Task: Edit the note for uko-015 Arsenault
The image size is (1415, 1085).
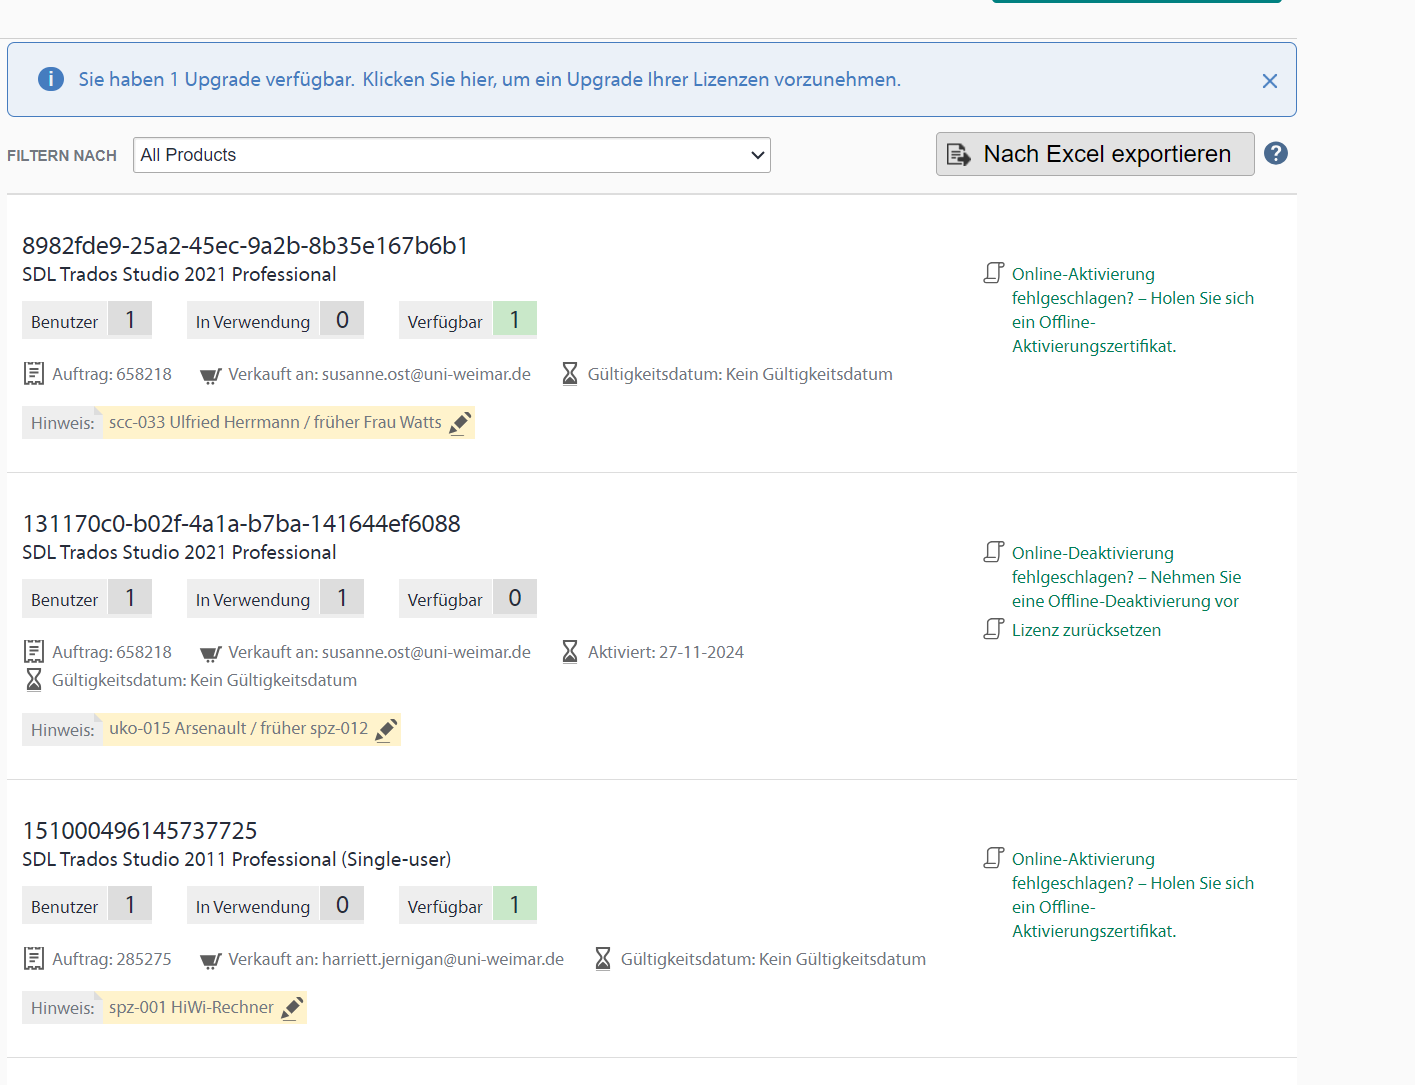Action: click(x=386, y=730)
